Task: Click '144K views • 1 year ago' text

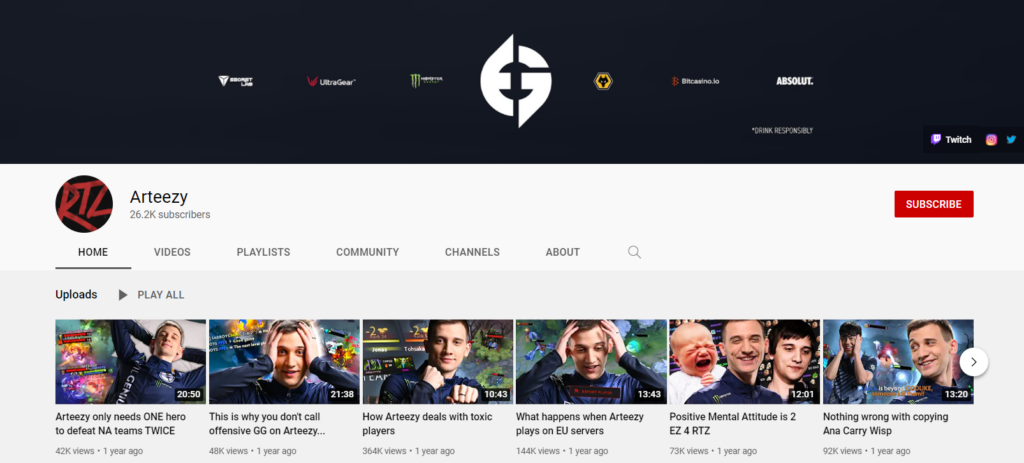Action: click(x=562, y=451)
